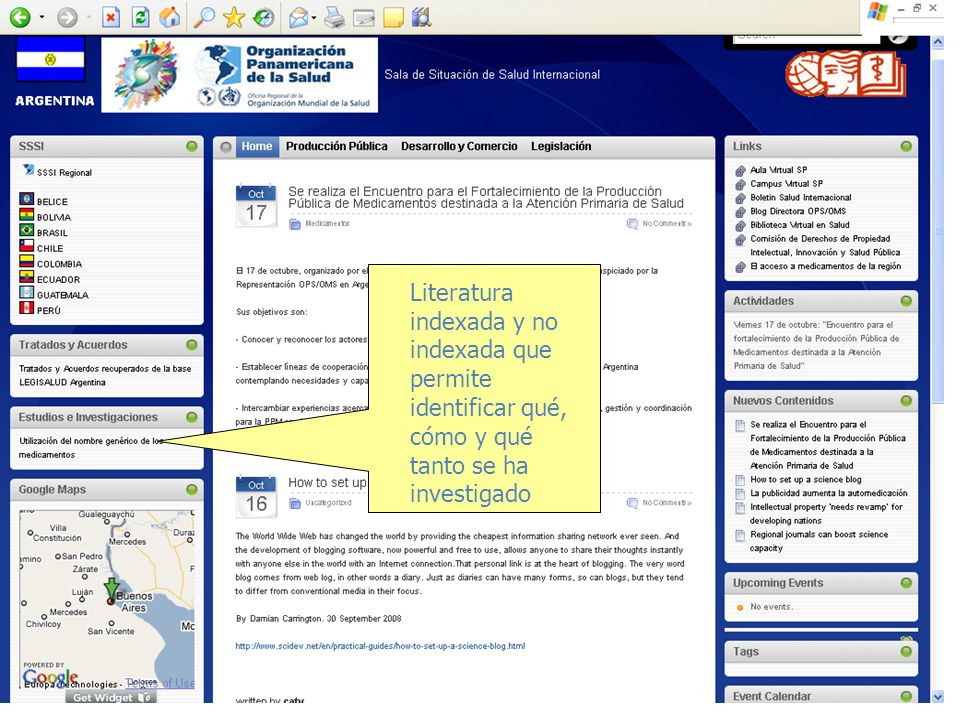Screen dimensions: 960x720
Task: Select the Home tab
Action: click(257, 146)
